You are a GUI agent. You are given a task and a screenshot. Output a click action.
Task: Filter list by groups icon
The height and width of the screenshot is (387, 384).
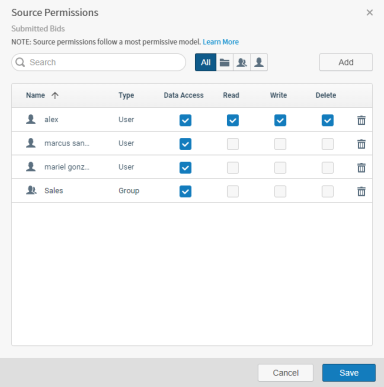242,62
